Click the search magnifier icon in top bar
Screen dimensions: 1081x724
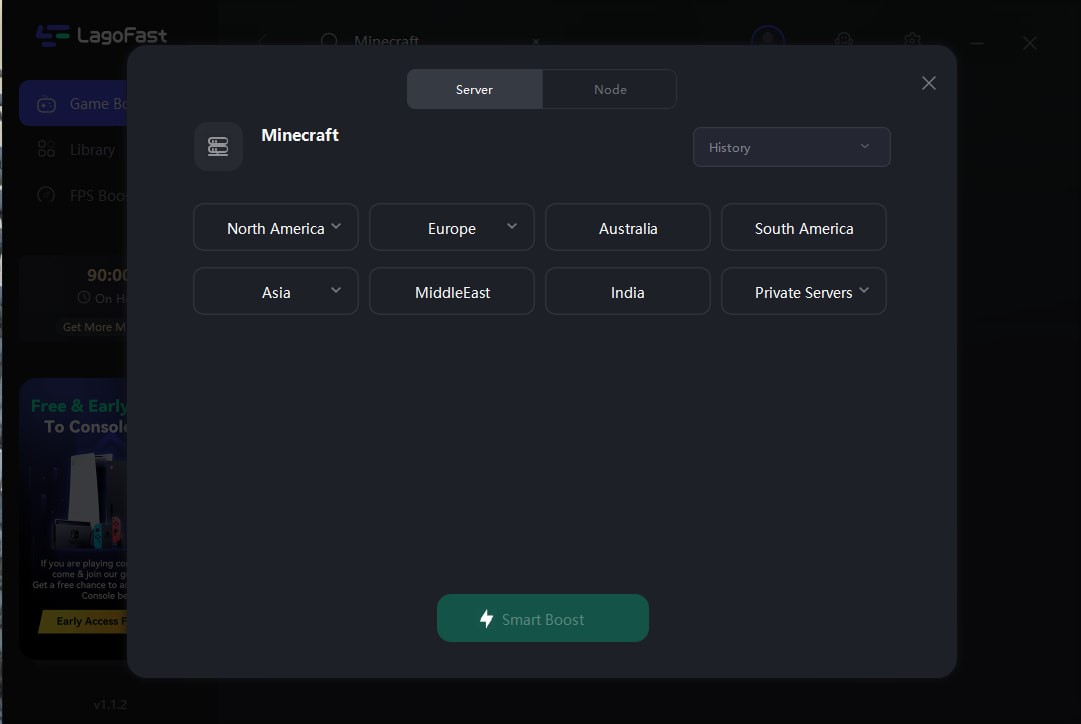point(330,42)
